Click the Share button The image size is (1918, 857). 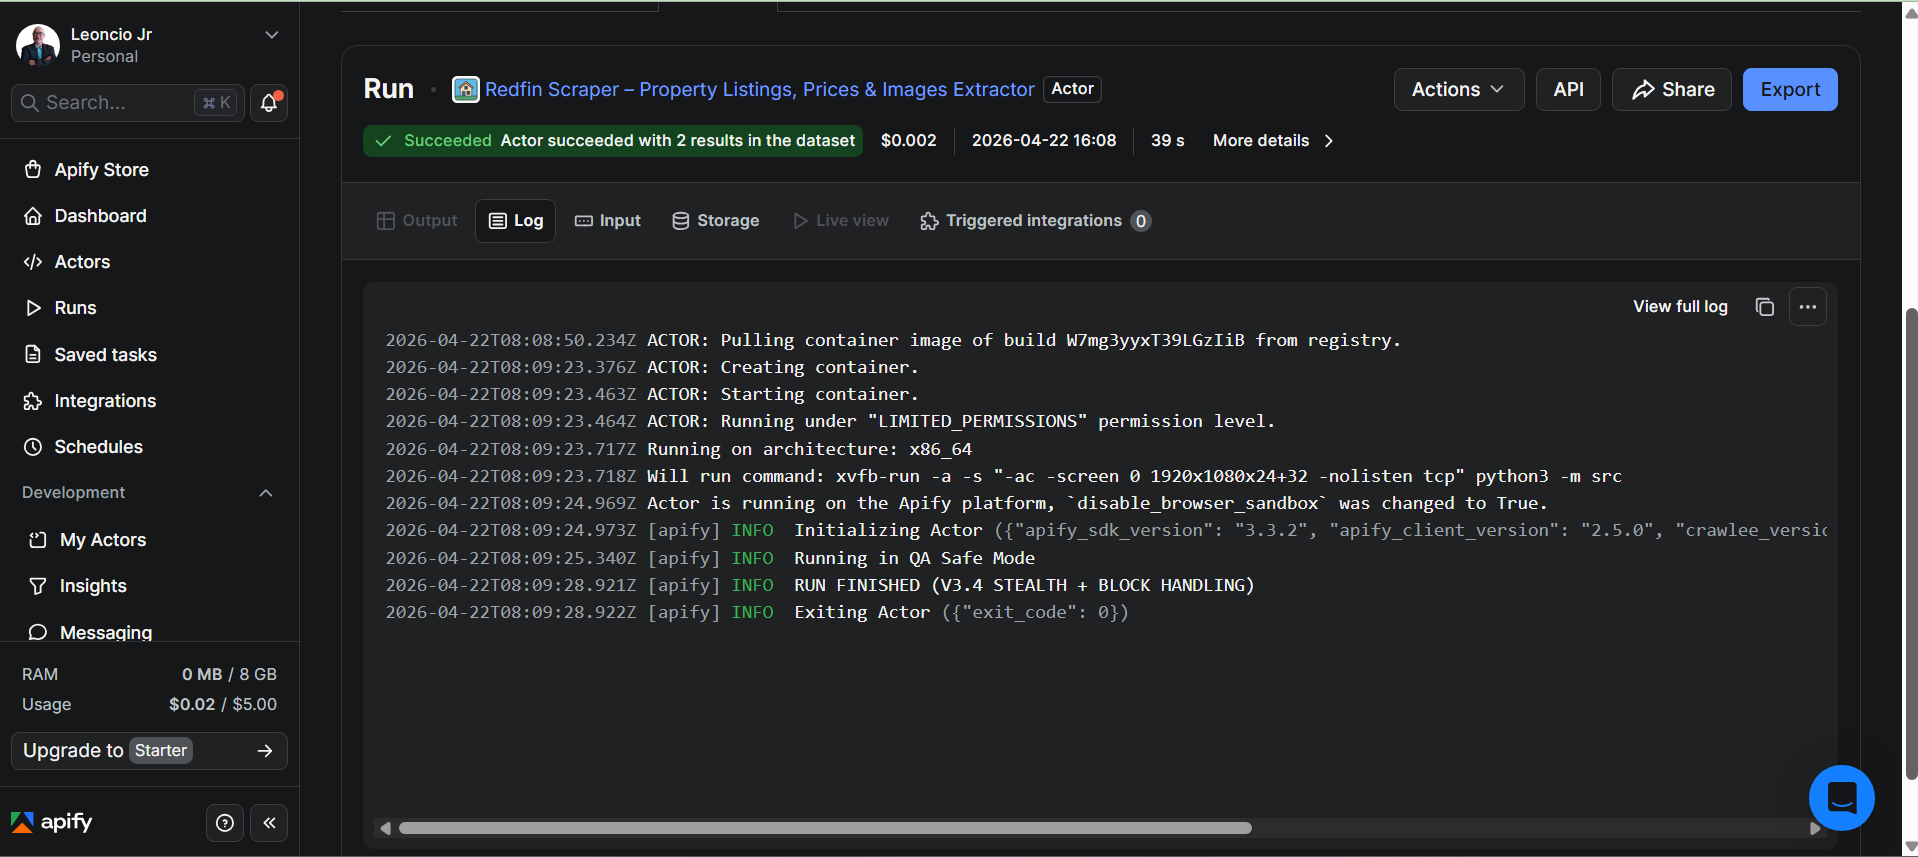coord(1672,89)
